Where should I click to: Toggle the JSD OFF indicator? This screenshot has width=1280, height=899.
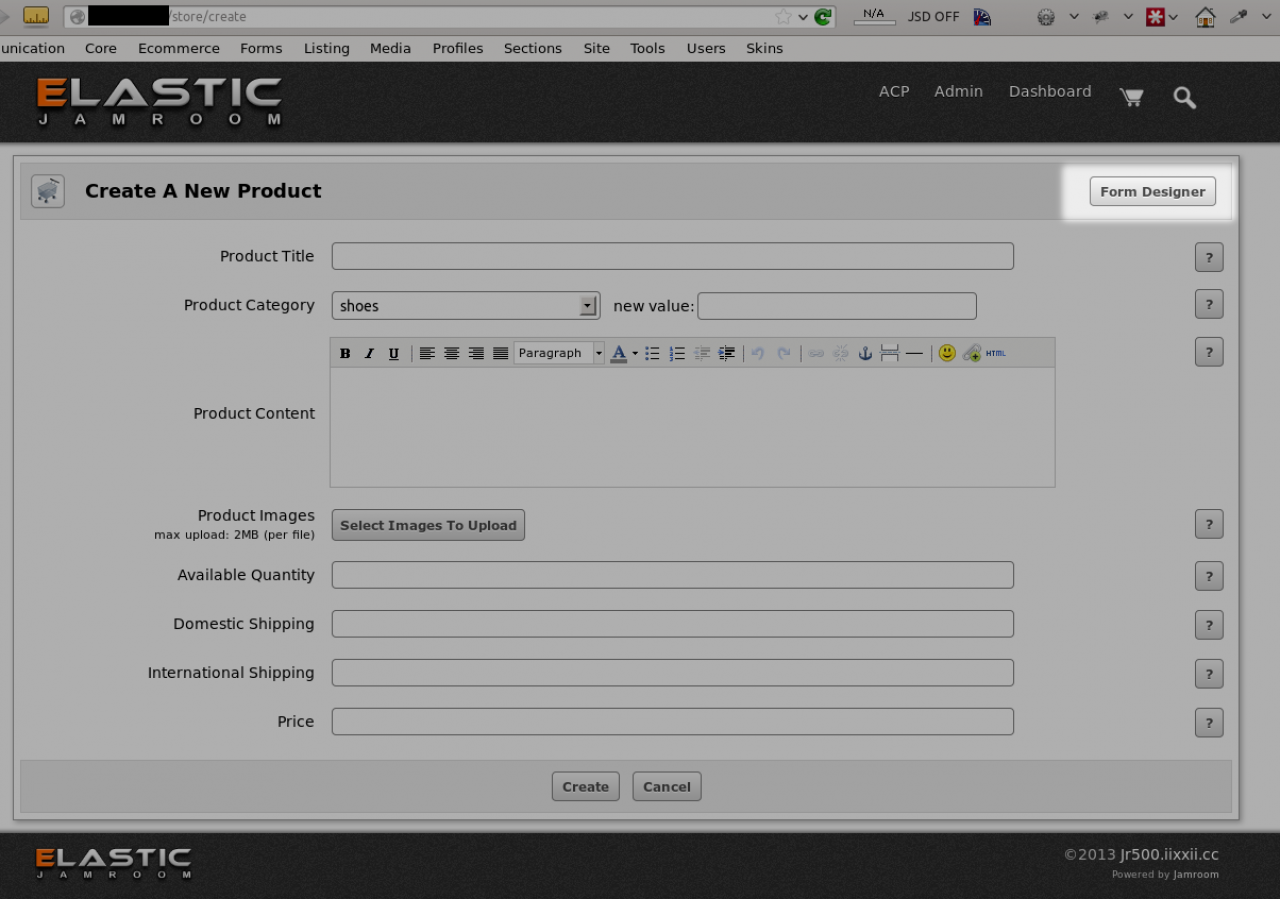(932, 17)
